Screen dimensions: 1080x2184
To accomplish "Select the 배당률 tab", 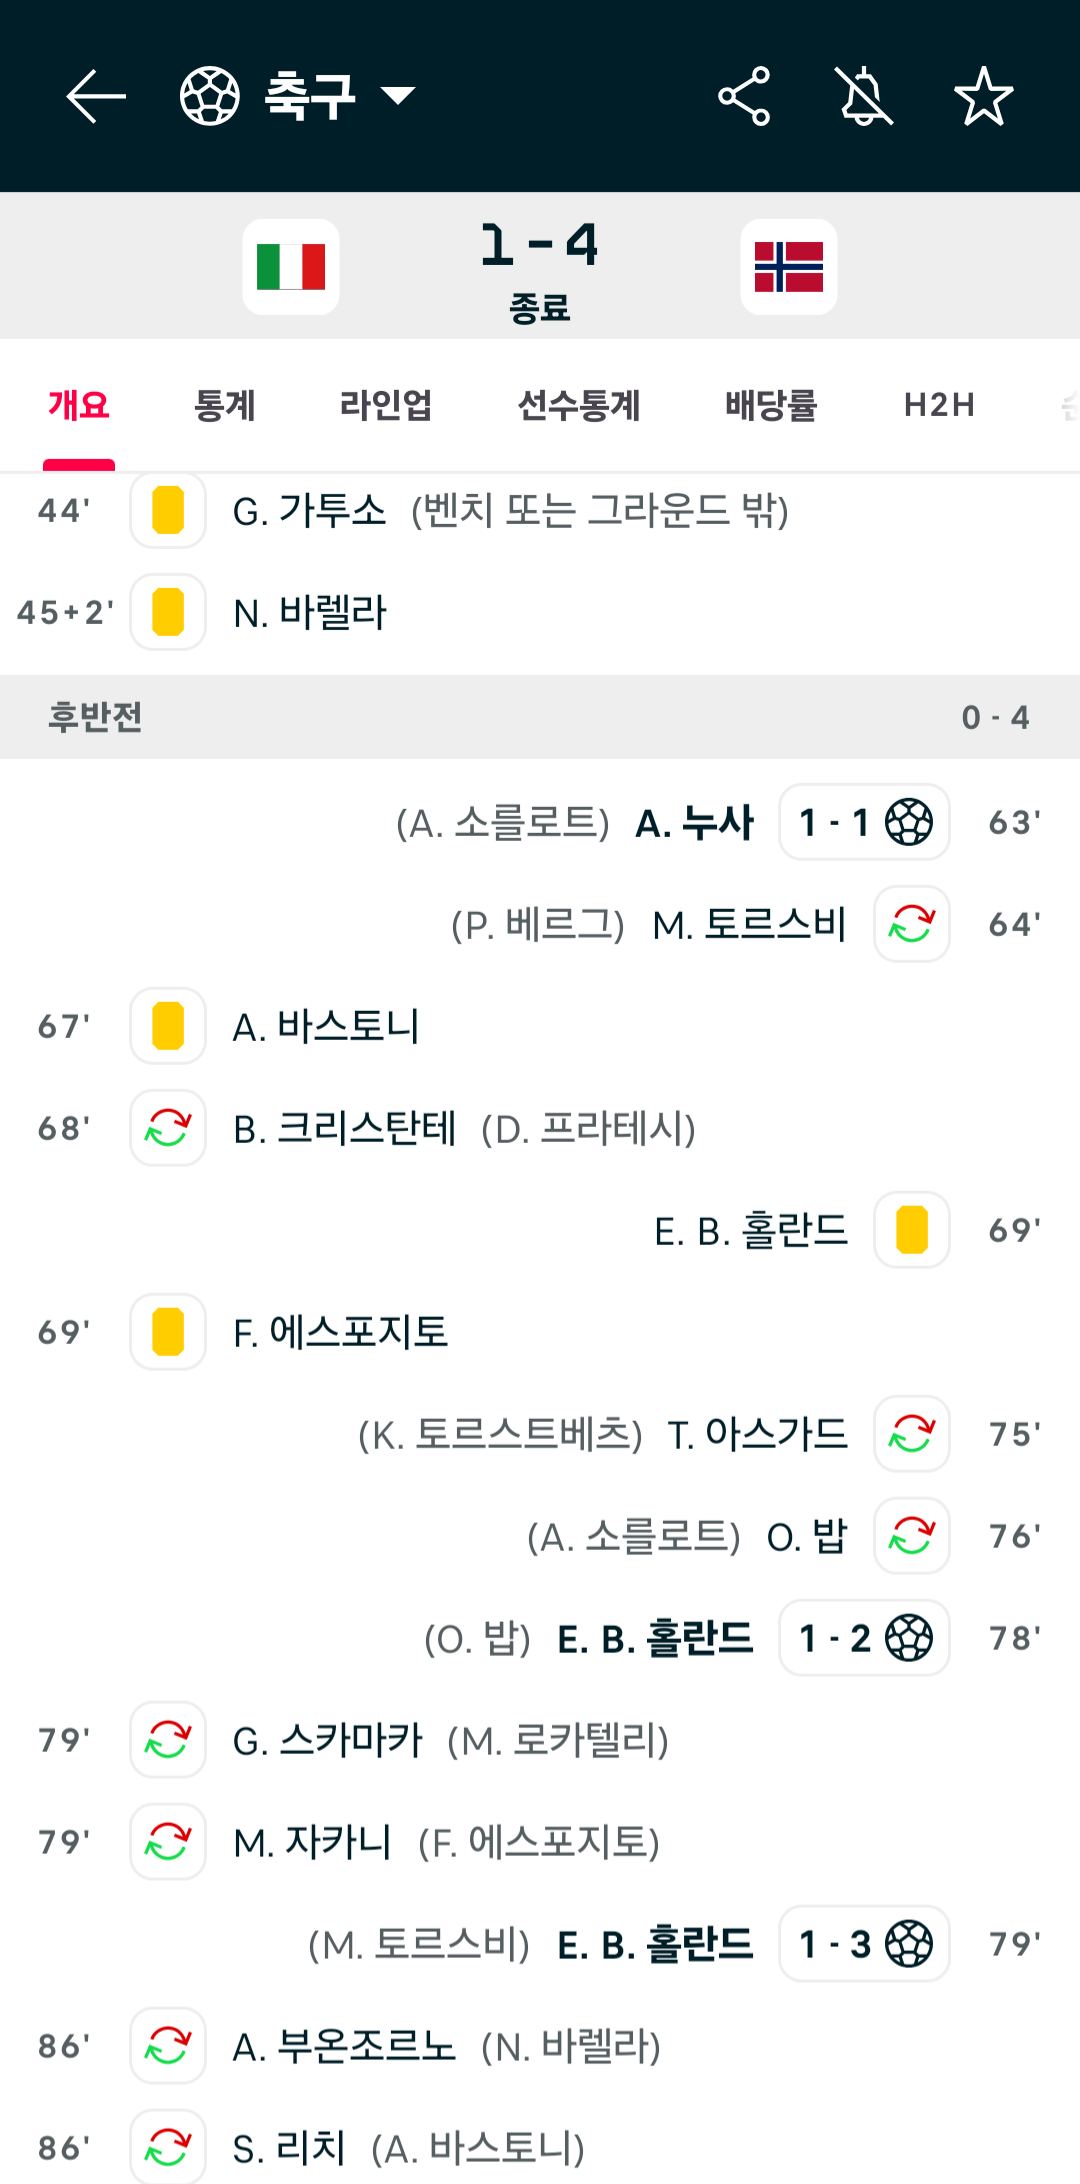I will click(x=771, y=405).
